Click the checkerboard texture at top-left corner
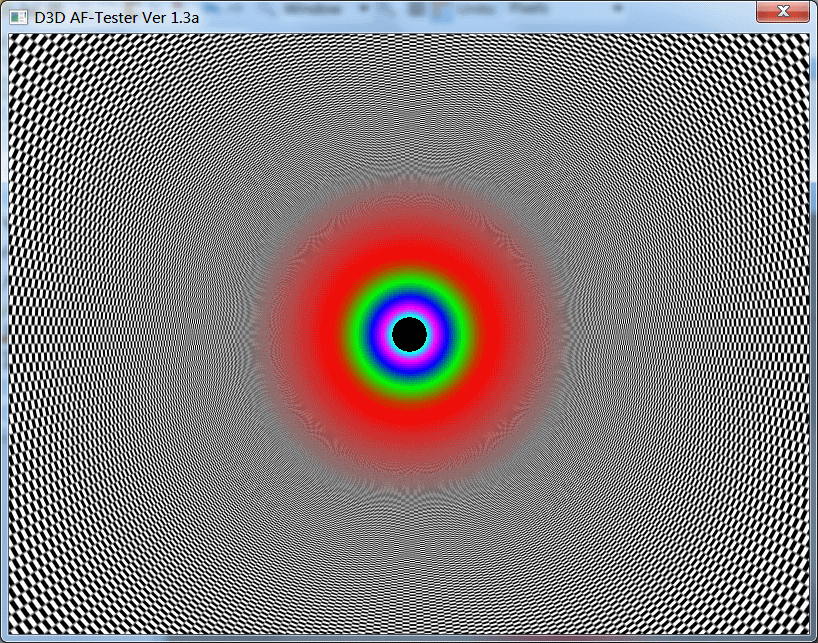The image size is (818, 643). coord(30,55)
